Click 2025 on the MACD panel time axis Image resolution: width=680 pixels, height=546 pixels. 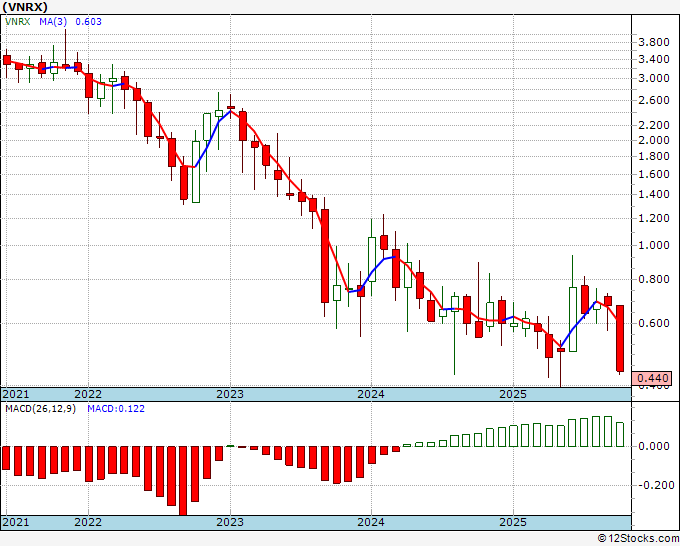[513, 522]
